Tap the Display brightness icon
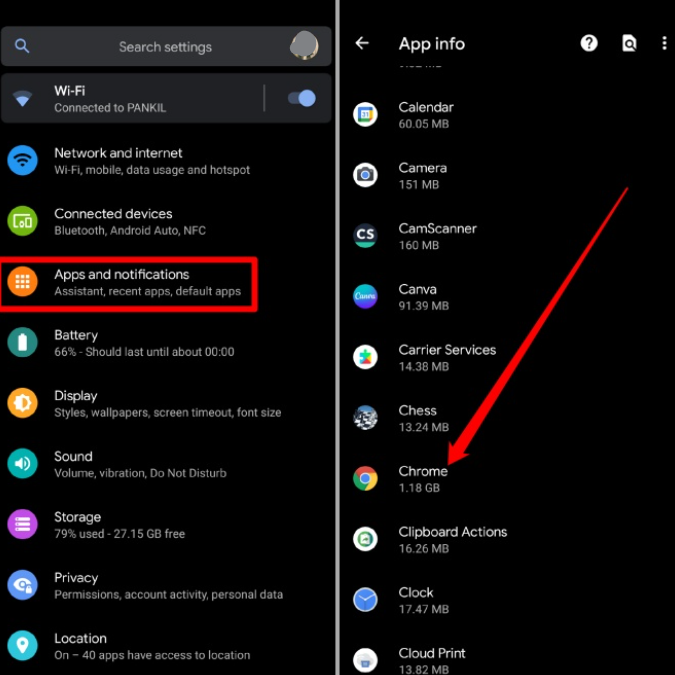The image size is (675, 675). pos(22,403)
